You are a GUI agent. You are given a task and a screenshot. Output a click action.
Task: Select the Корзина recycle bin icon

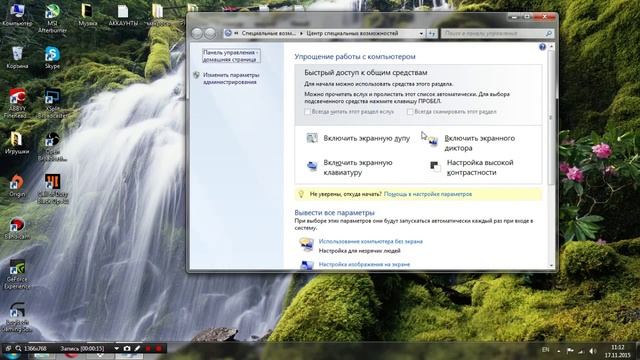click(x=17, y=57)
